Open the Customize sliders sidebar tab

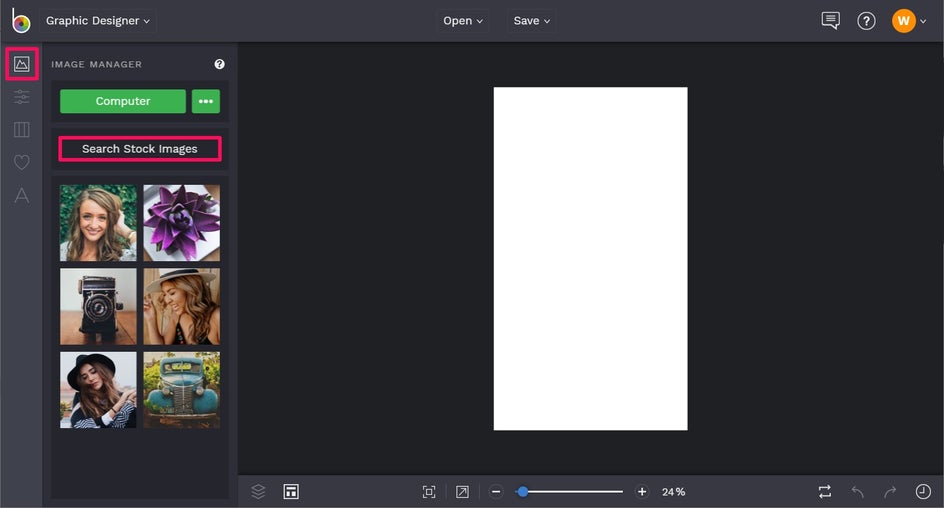22,96
